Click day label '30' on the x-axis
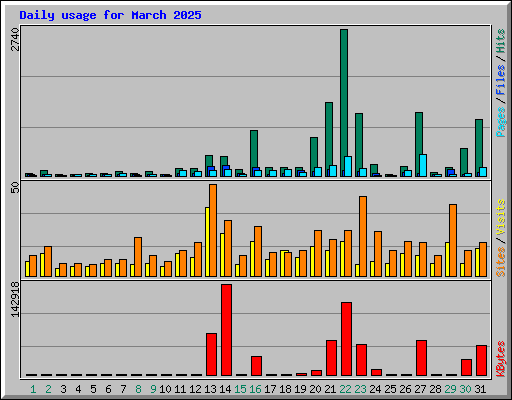512x400 pixels. (x=465, y=389)
